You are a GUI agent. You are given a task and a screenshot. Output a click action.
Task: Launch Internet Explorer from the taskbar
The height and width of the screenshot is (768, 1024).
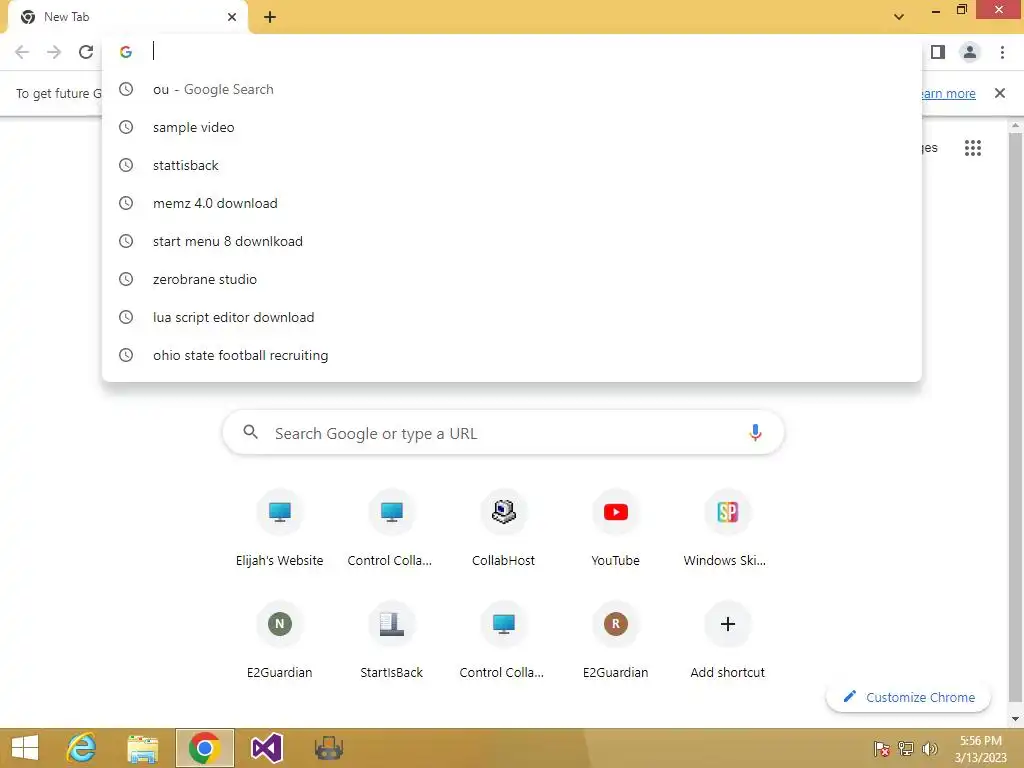point(82,748)
